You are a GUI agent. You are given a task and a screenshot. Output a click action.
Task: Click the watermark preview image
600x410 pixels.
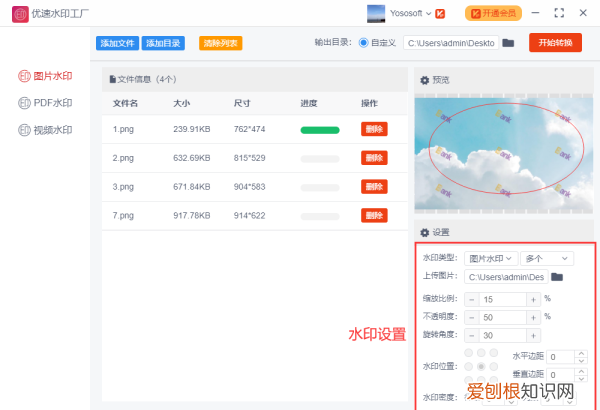504,154
